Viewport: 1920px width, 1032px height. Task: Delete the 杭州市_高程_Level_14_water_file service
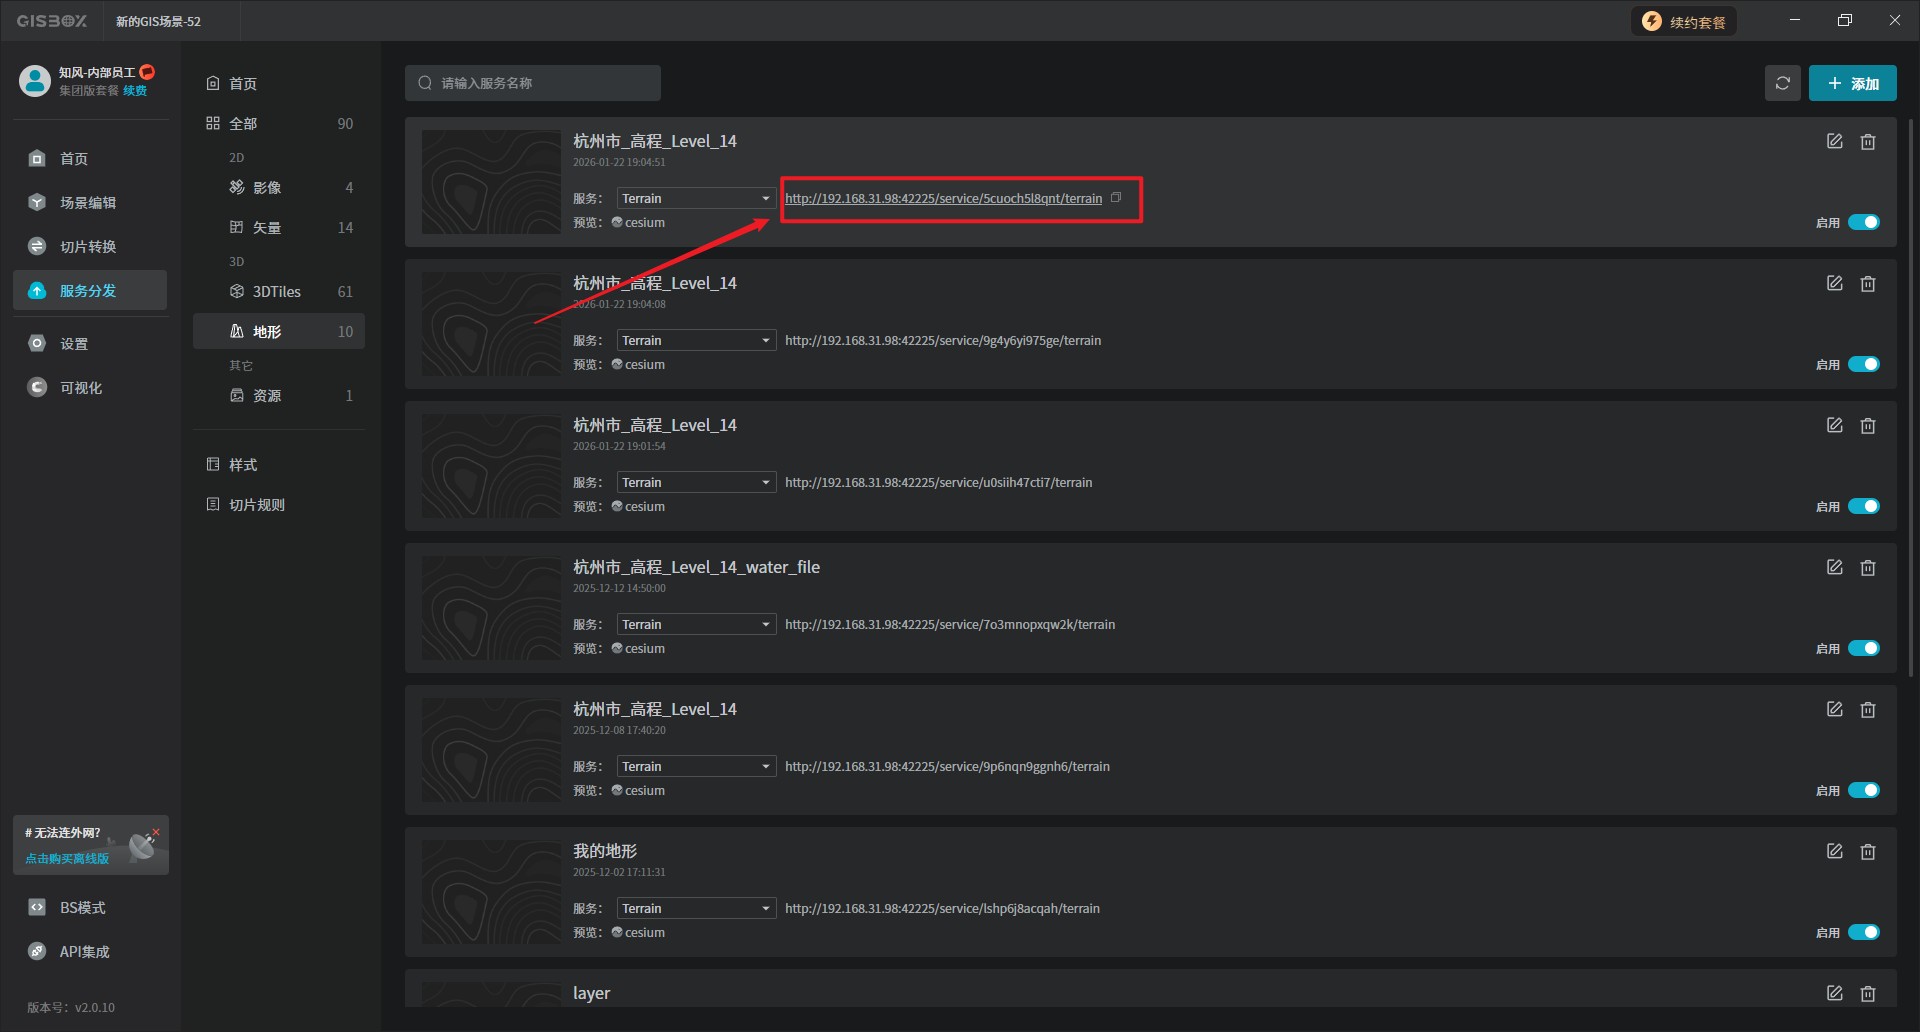pyautogui.click(x=1867, y=568)
